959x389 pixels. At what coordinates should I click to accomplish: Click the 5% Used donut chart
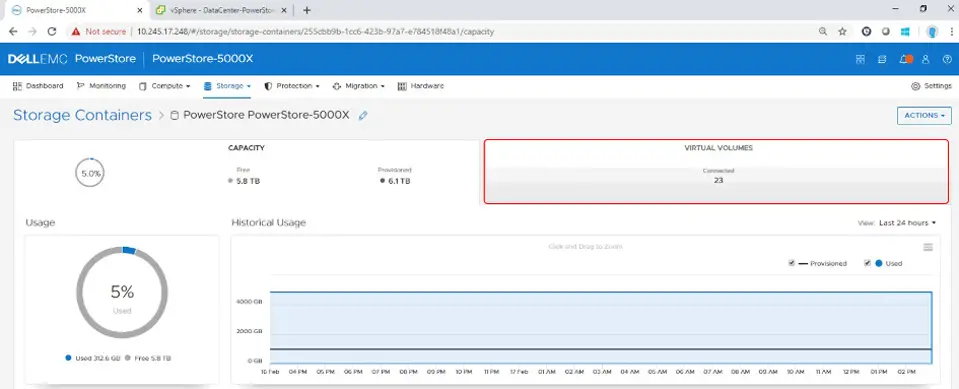122,292
